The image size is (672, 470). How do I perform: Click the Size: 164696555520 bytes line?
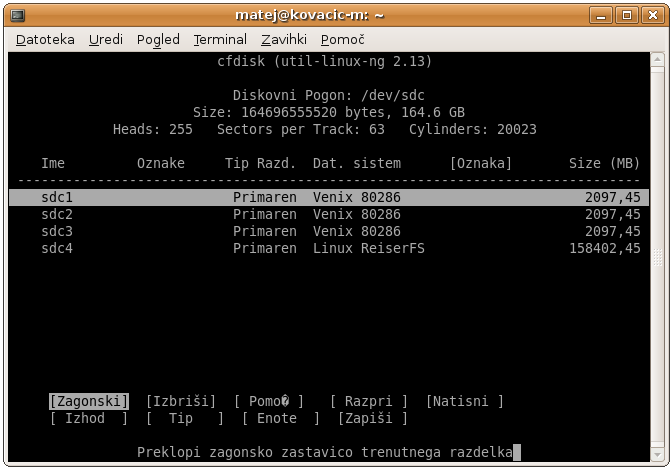[329, 112]
